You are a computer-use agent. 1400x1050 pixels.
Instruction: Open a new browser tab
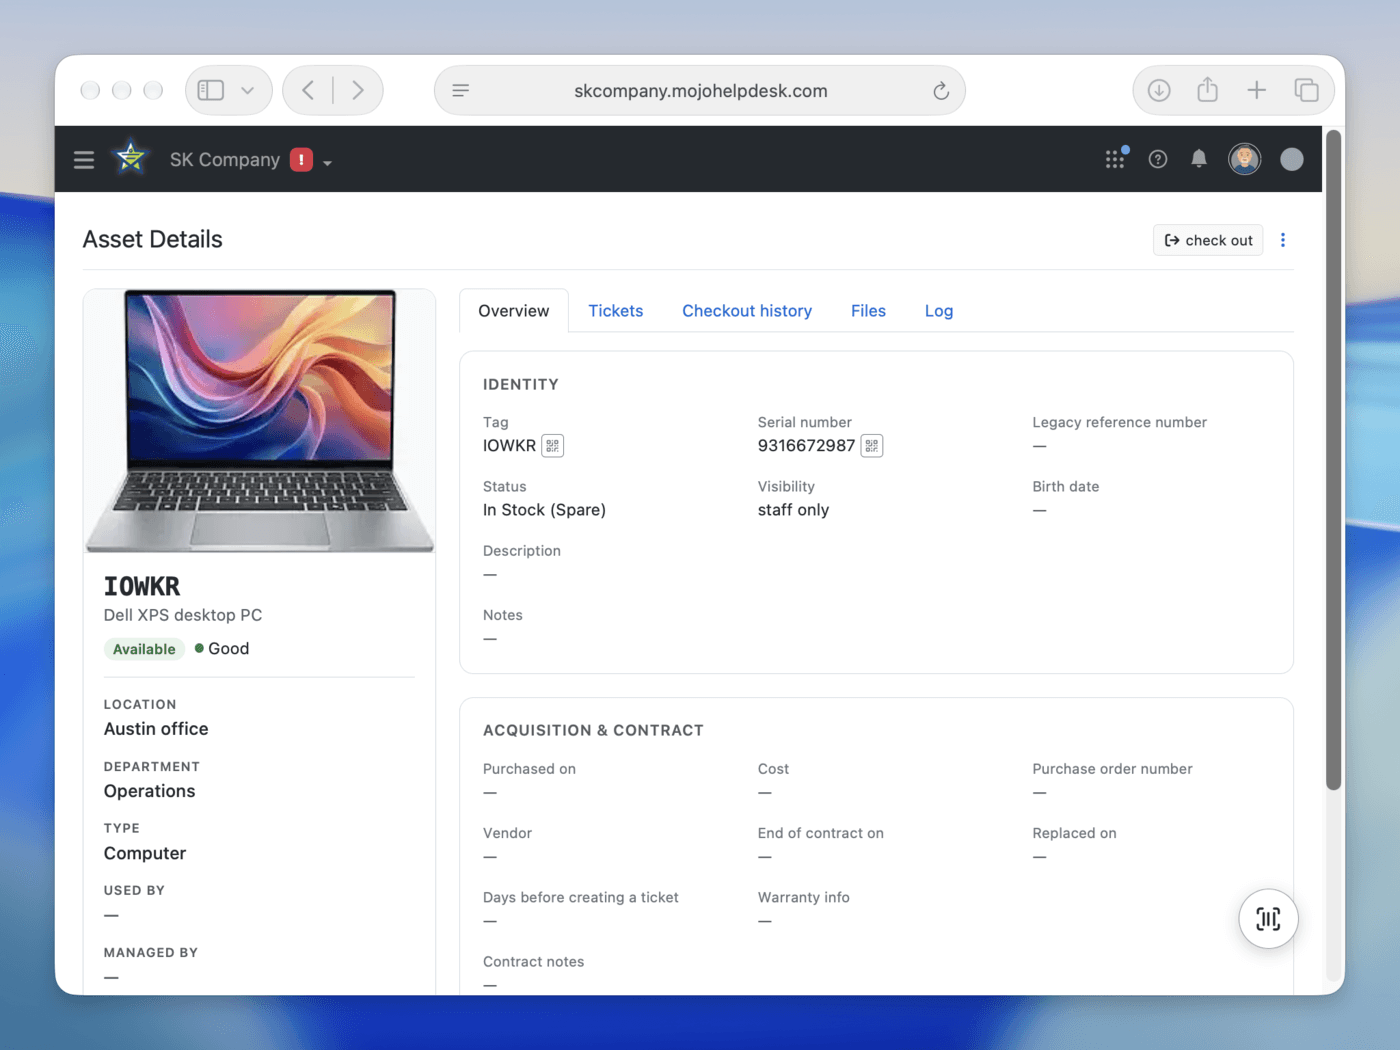[x=1257, y=91]
